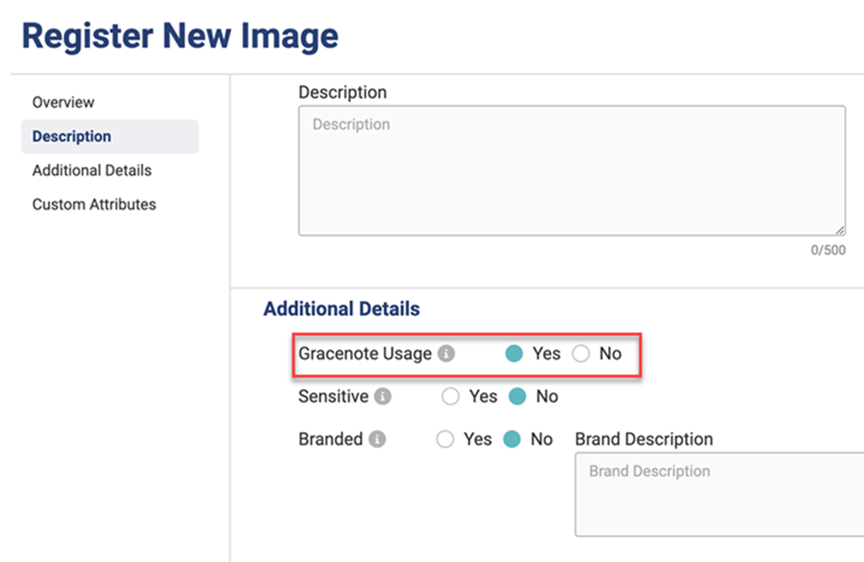Viewport: 864px width, 562px height.
Task: Go to Description in the sidebar
Action: [71, 136]
